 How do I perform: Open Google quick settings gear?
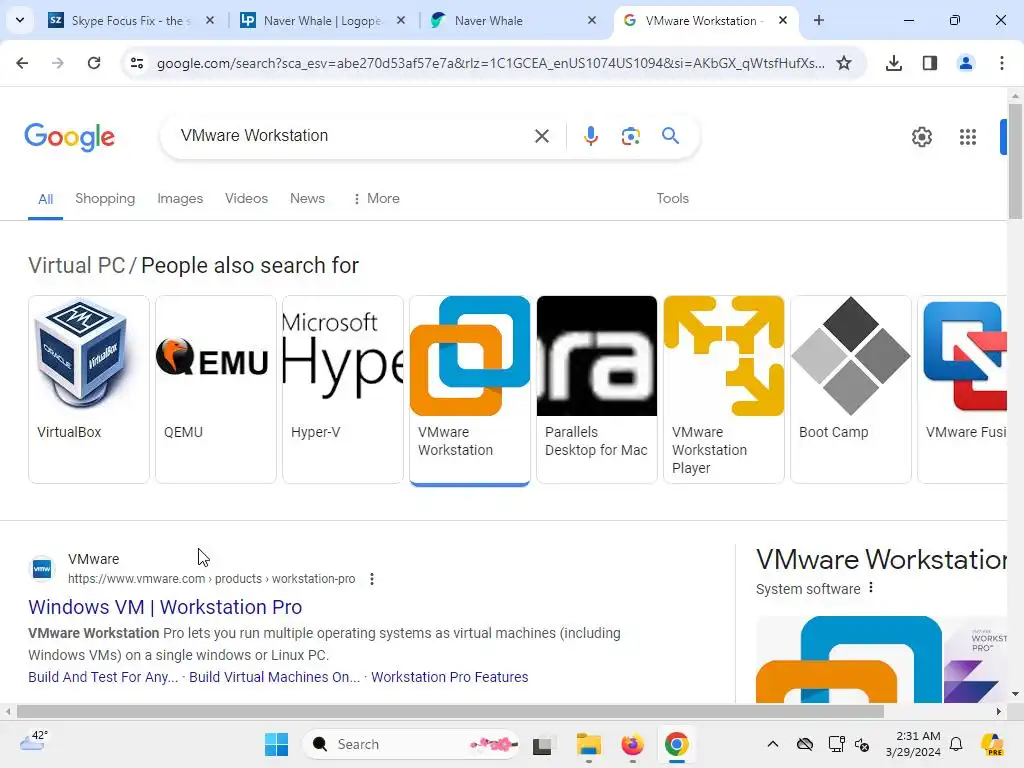[x=921, y=136]
